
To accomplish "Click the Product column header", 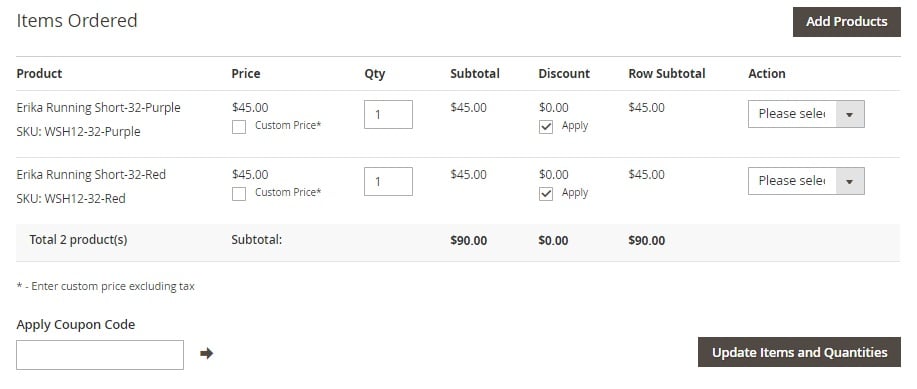I will click(x=39, y=74).
